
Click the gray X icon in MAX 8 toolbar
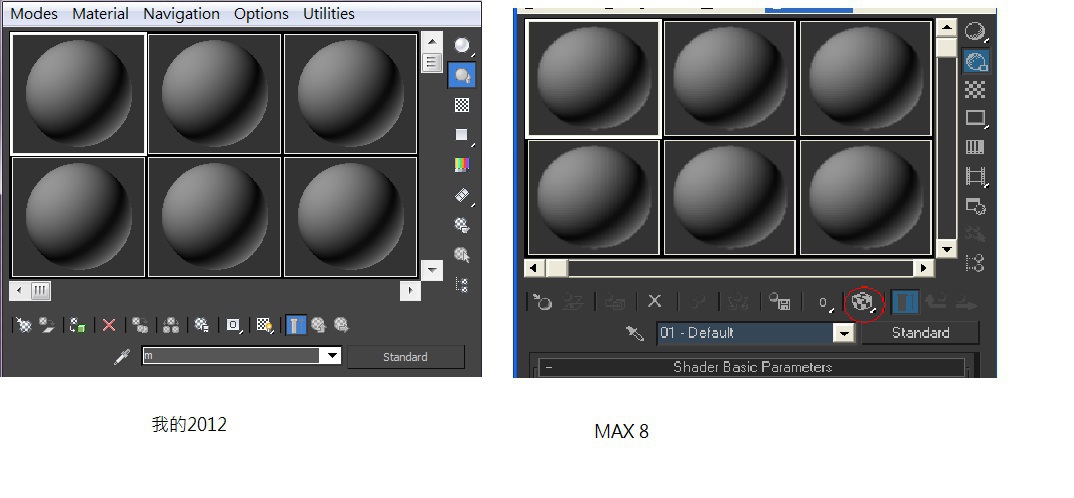pos(654,301)
